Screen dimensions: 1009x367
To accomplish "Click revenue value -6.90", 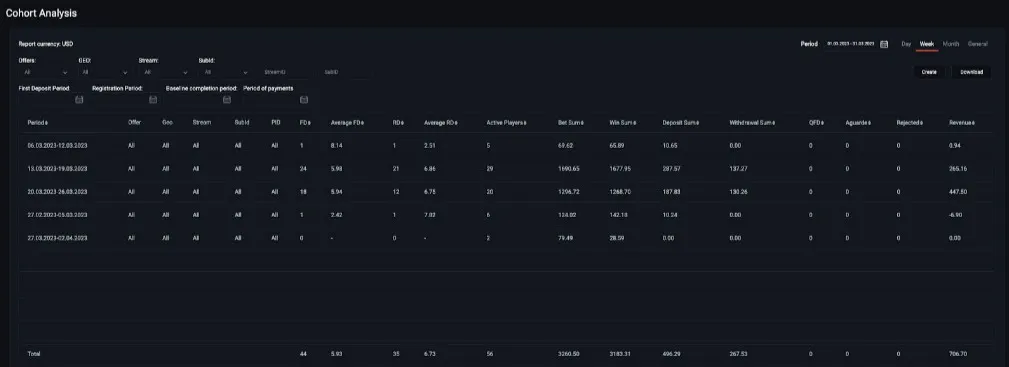I will 956,214.
